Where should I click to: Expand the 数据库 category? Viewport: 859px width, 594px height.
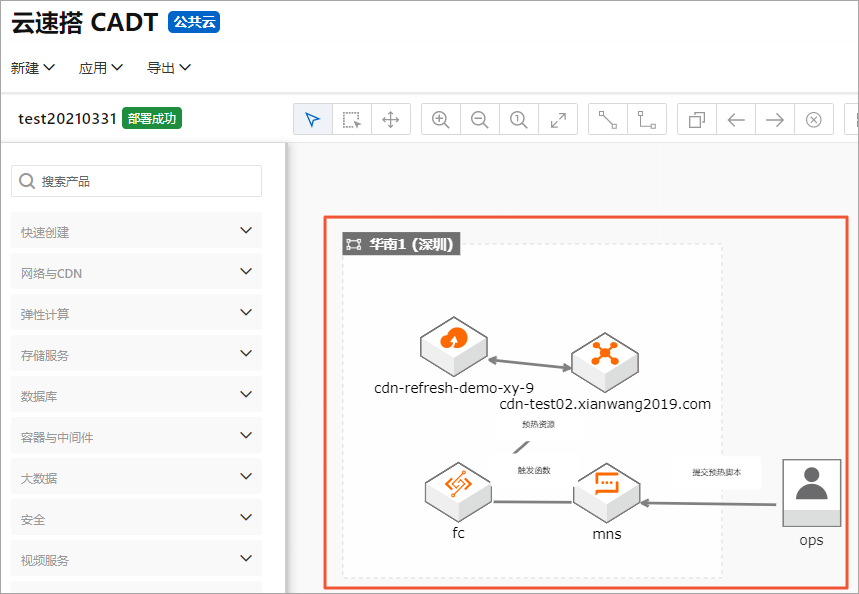click(136, 395)
